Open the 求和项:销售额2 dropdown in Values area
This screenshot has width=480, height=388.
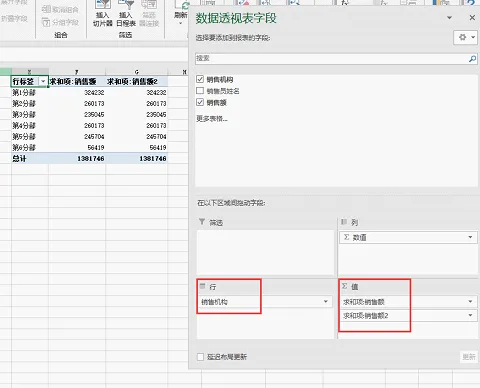tap(470, 315)
